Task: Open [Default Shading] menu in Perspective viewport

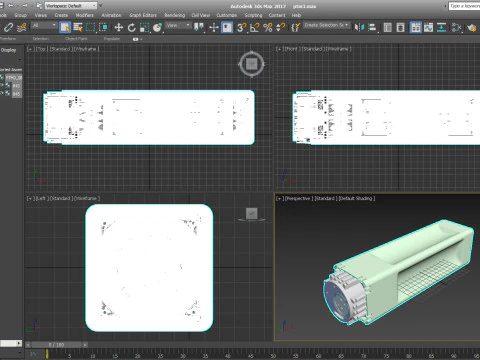Action: tap(356, 198)
